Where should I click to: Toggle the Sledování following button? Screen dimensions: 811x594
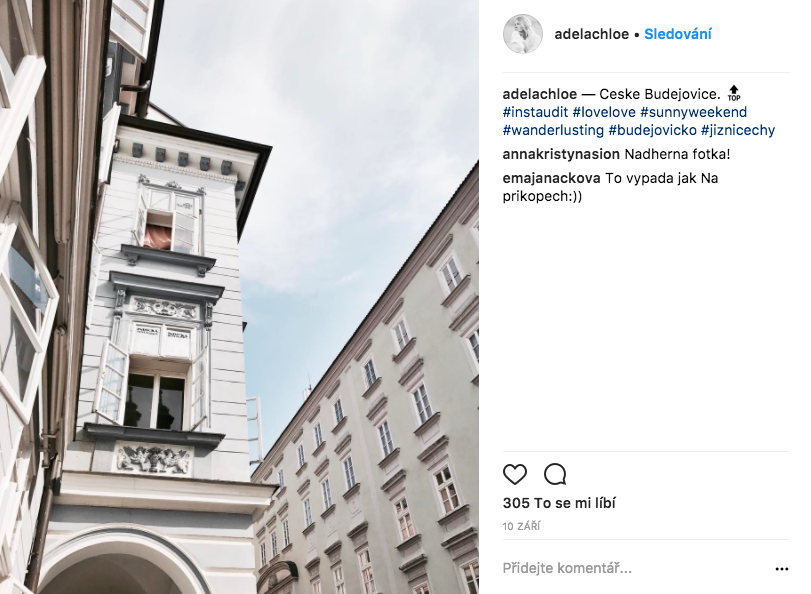coord(678,34)
